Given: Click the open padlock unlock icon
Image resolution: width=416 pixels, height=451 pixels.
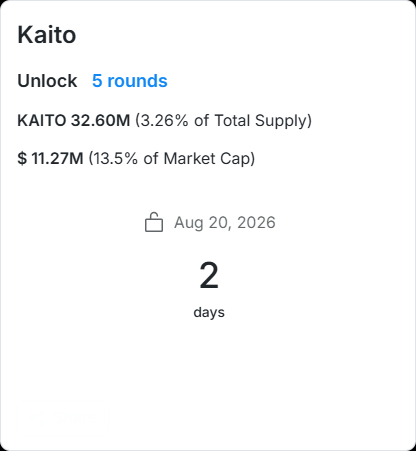Looking at the screenshot, I should (x=154, y=222).
